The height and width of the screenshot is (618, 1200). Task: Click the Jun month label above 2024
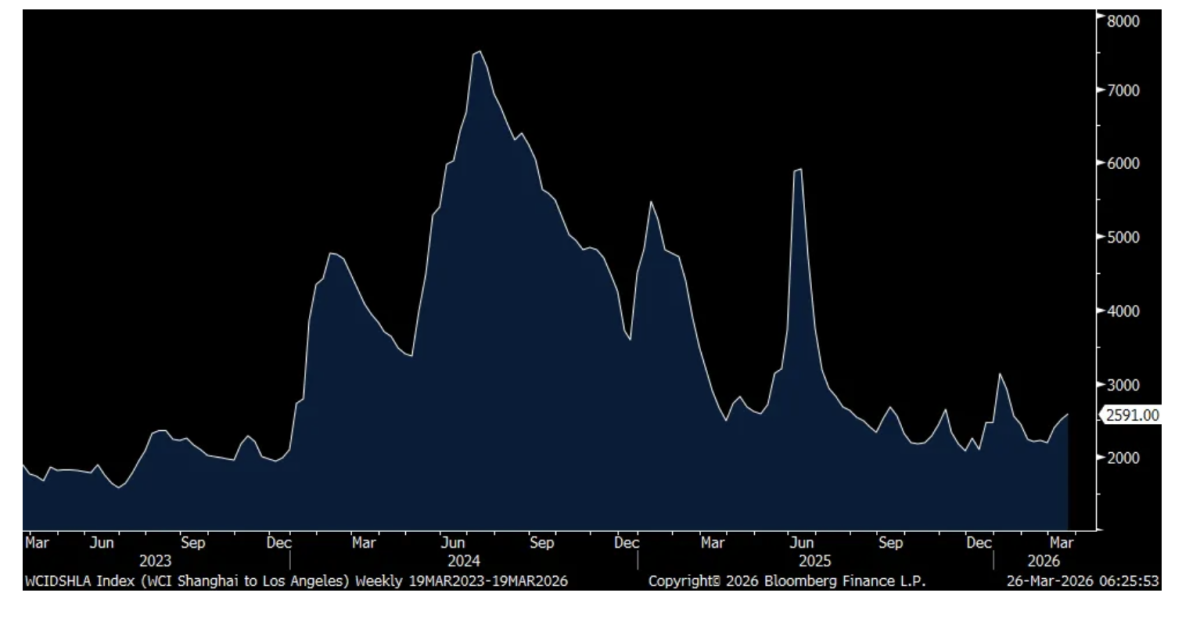[x=454, y=543]
